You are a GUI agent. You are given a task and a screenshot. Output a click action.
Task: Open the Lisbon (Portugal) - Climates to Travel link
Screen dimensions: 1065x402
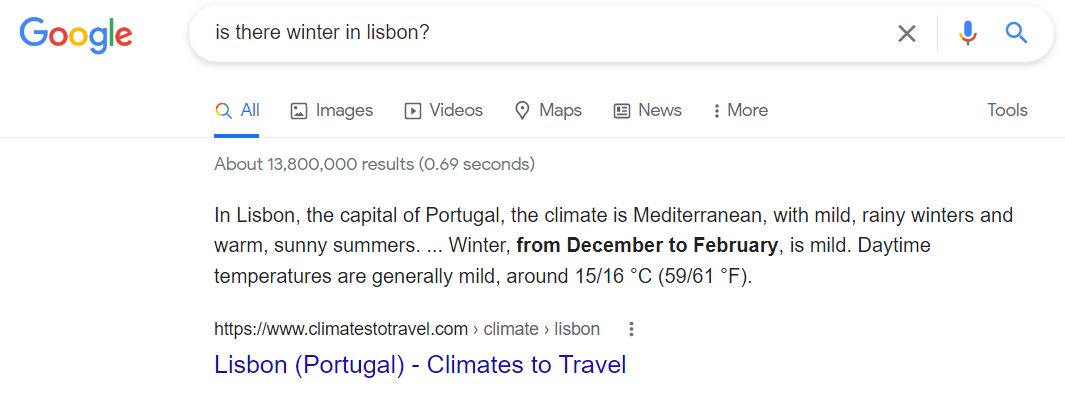pyautogui.click(x=420, y=365)
